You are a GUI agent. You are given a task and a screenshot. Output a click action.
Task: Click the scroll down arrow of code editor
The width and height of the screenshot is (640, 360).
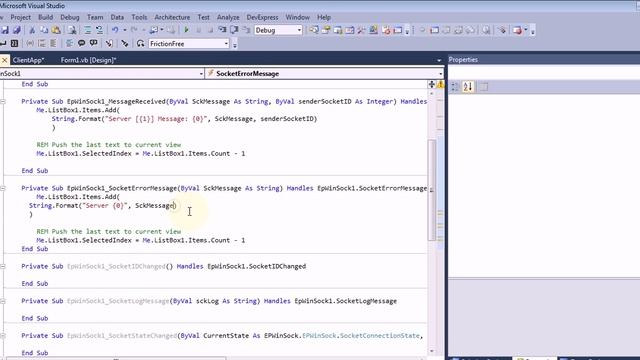point(432,351)
